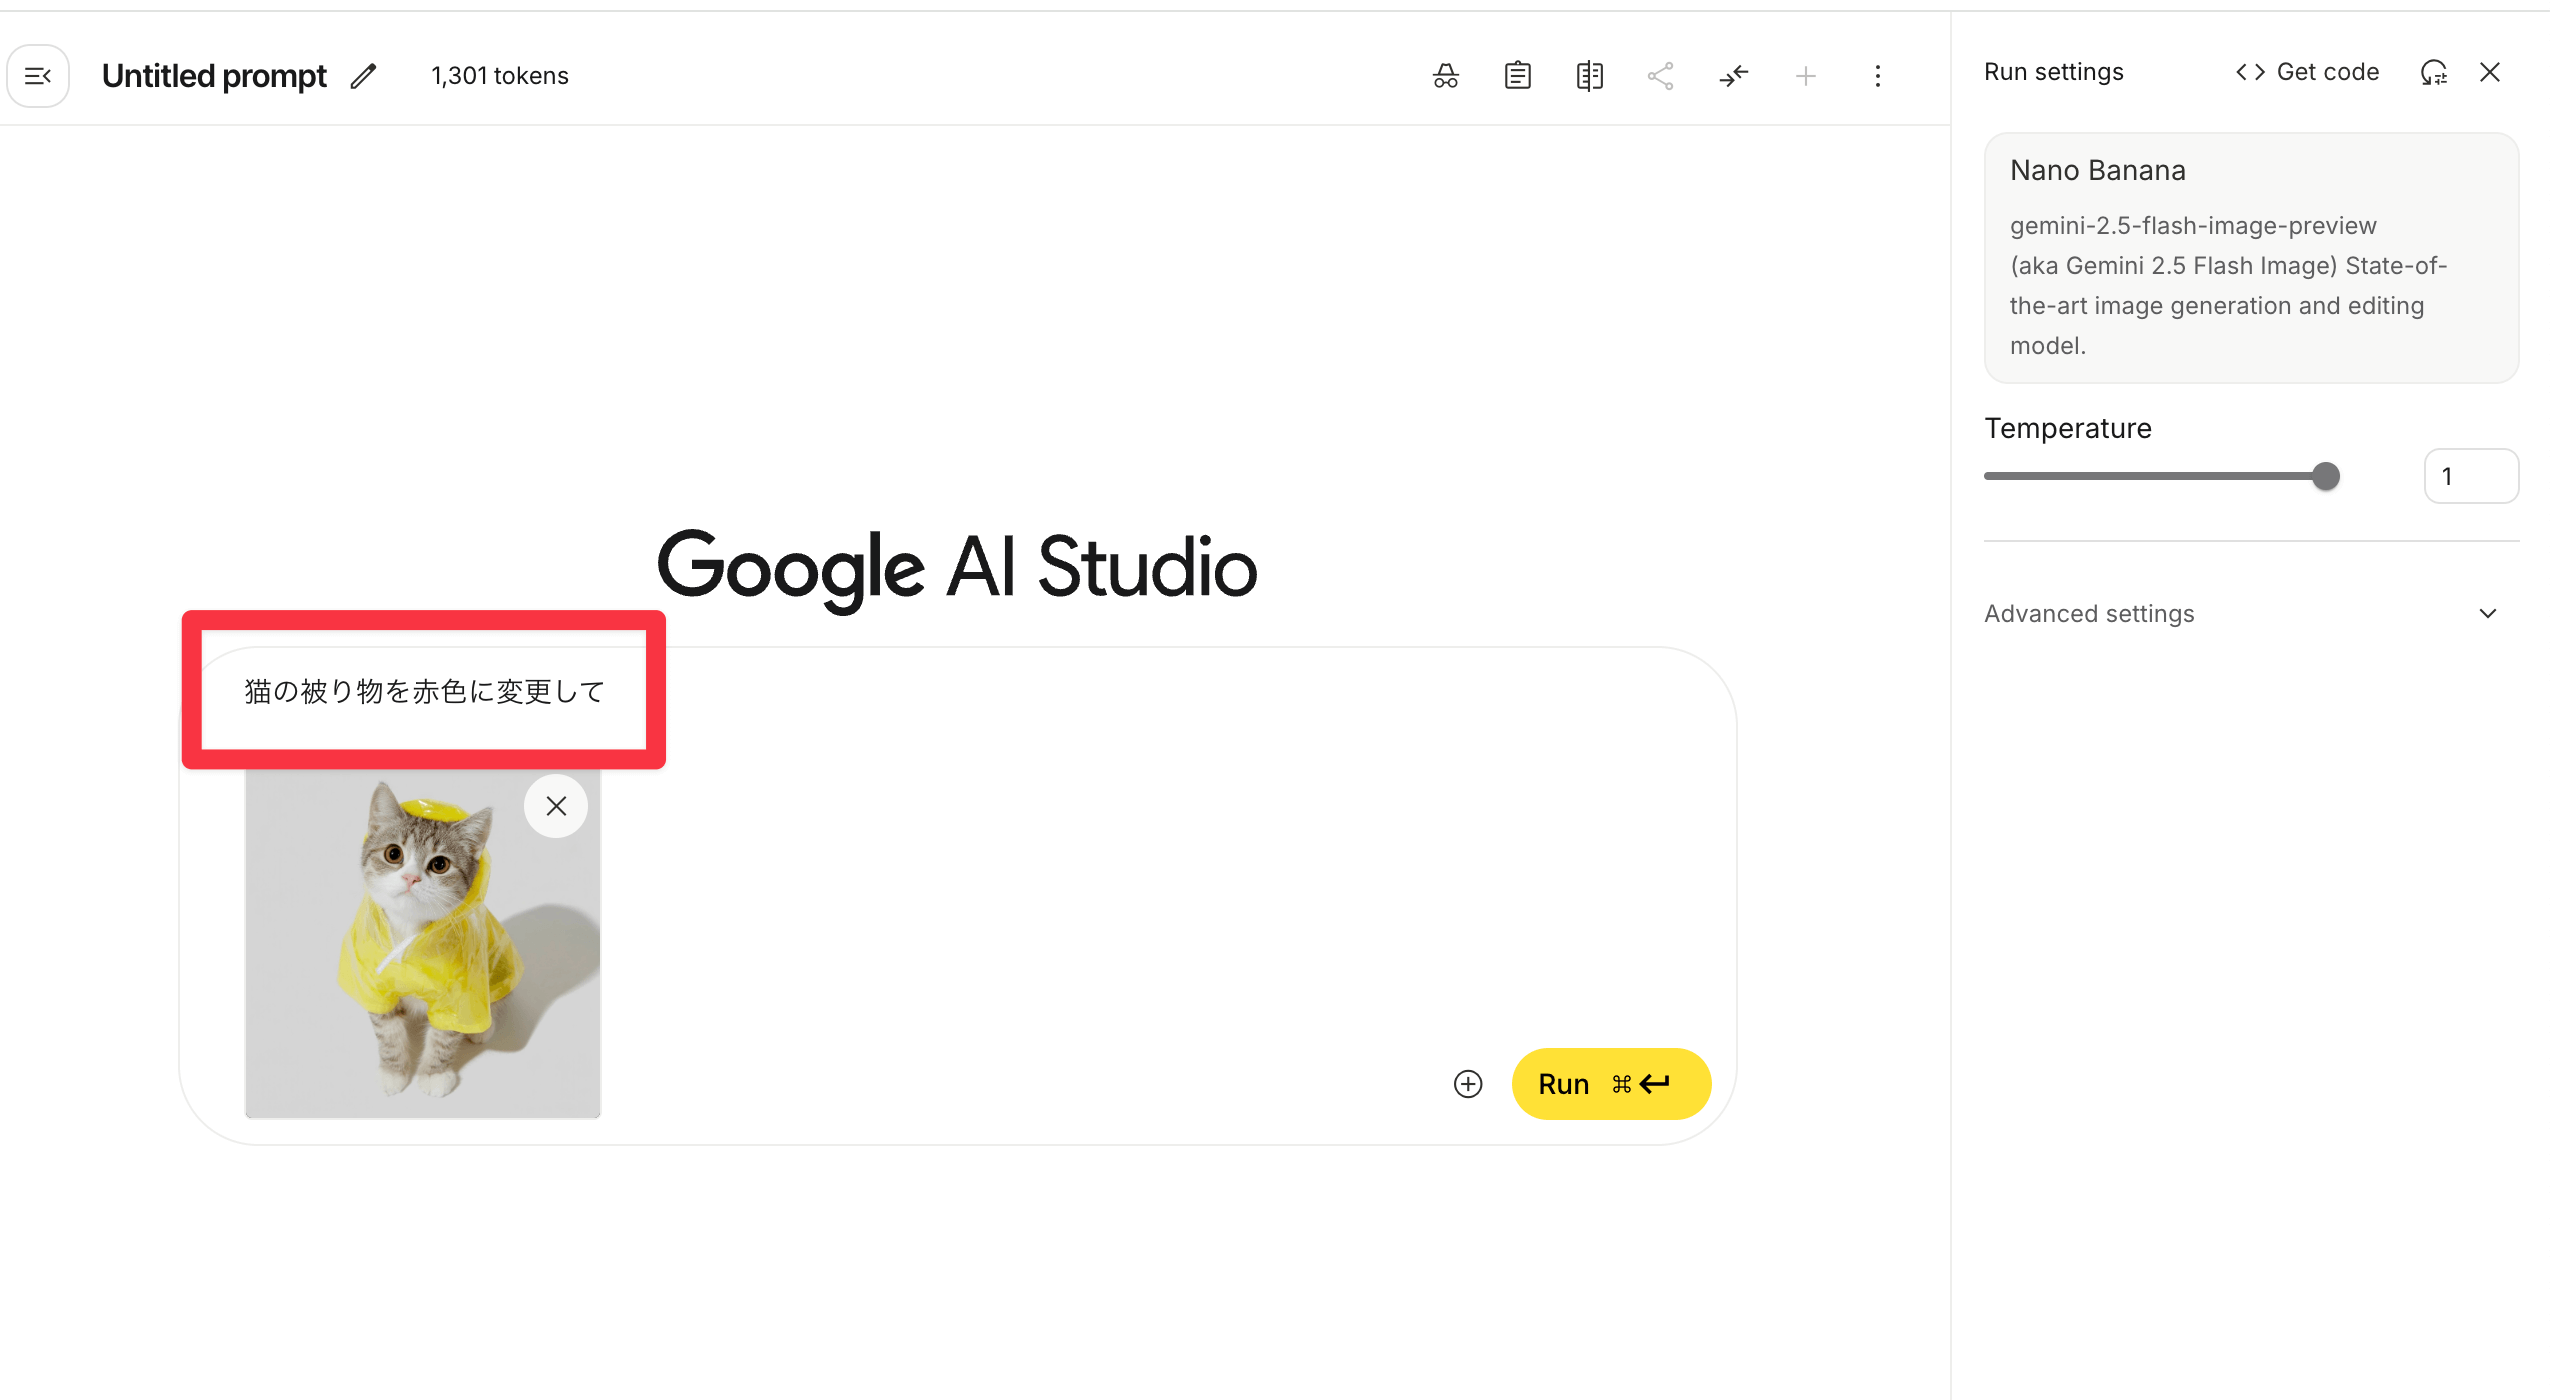Viewport: 2550px width, 1400px height.
Task: Click the Temperature value input field
Action: [2470, 476]
